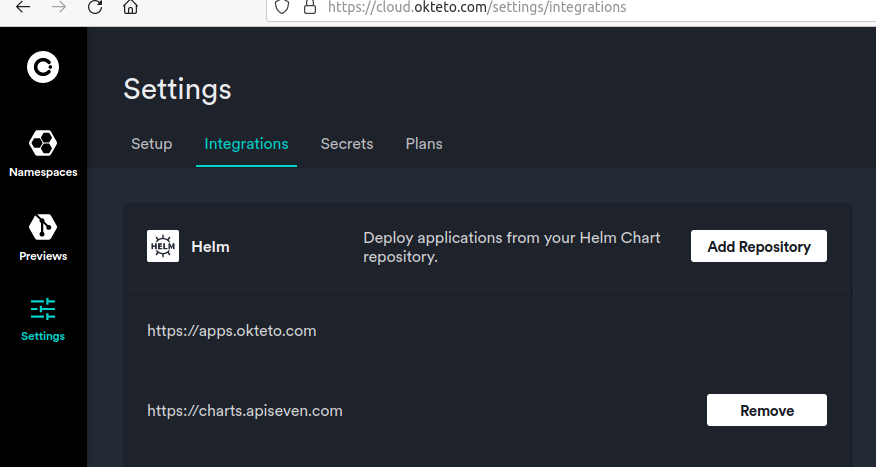
Task: Open the shield tracking protection info
Action: pos(282,7)
